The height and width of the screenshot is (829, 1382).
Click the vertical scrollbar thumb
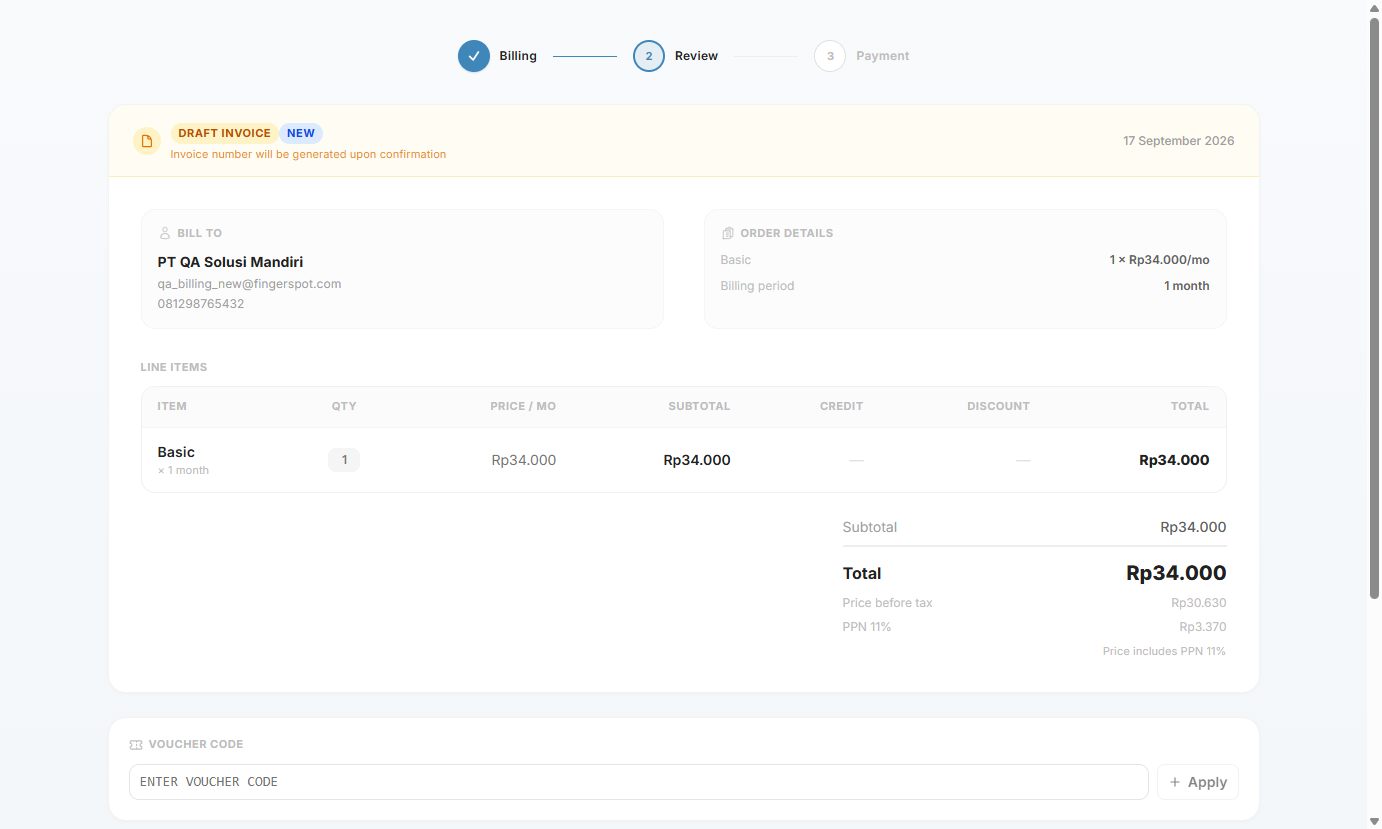1374,308
